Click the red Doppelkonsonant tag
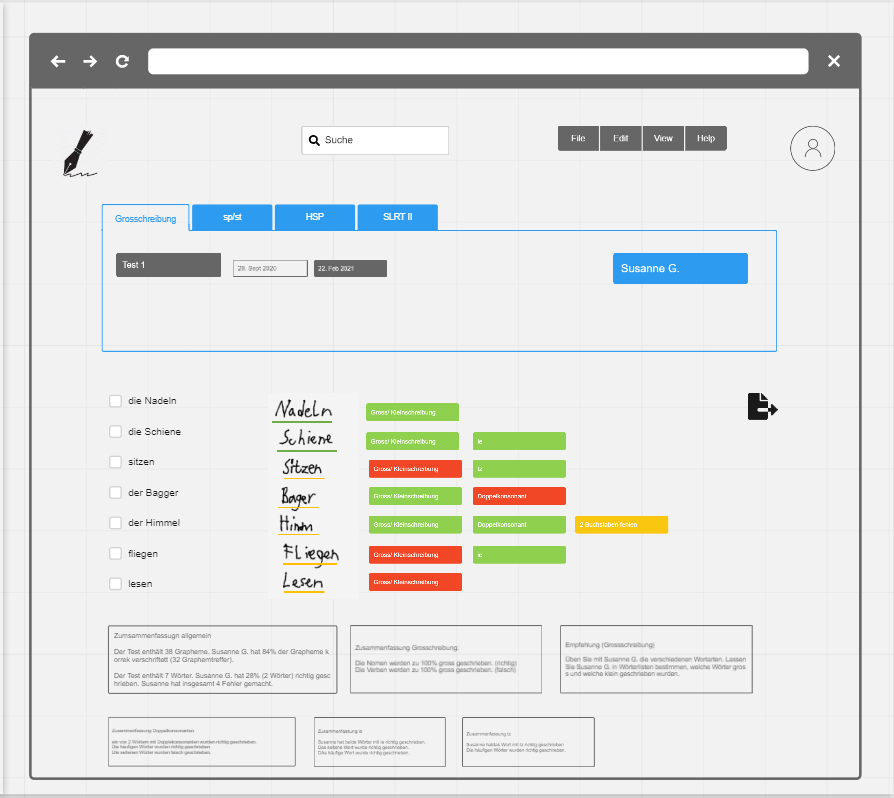The image size is (894, 798). (x=519, y=496)
